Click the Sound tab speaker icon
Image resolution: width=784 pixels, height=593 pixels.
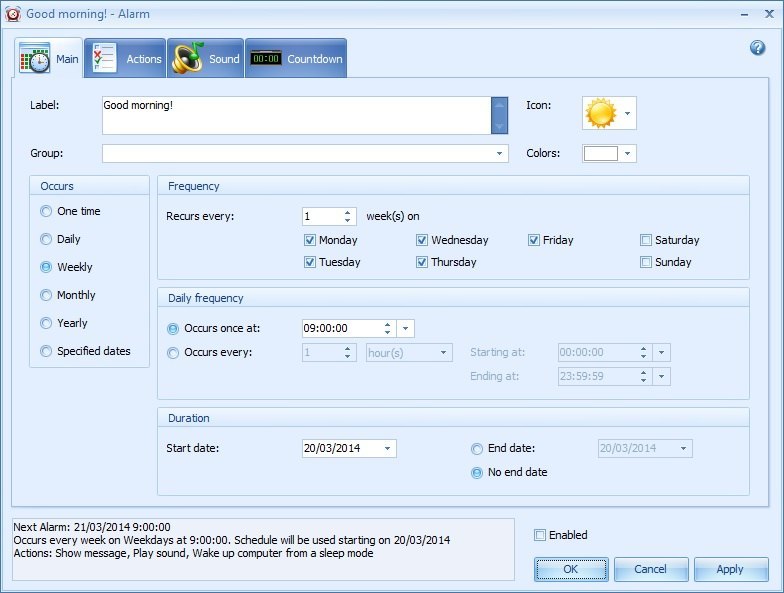[x=187, y=58]
